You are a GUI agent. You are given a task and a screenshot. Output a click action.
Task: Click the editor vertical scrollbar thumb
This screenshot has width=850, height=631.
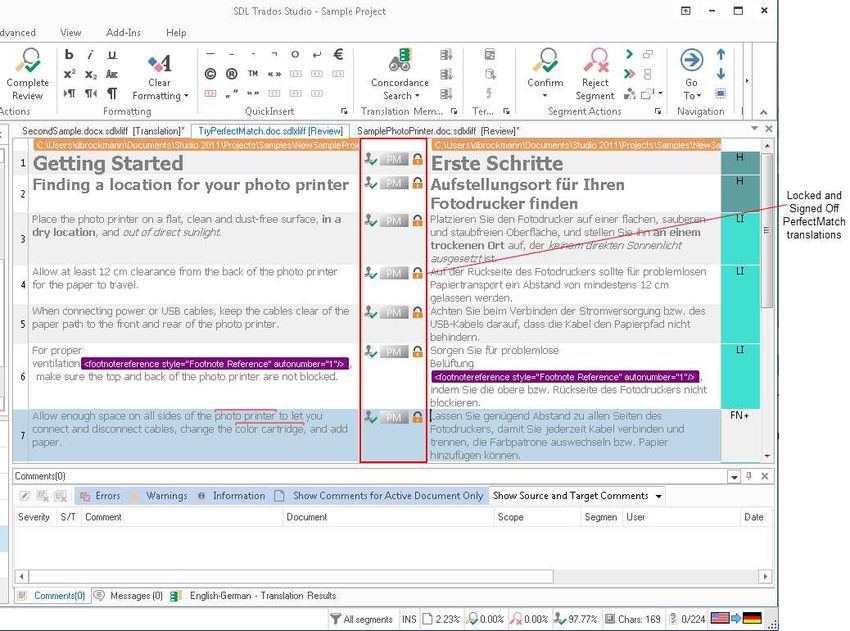(767, 230)
